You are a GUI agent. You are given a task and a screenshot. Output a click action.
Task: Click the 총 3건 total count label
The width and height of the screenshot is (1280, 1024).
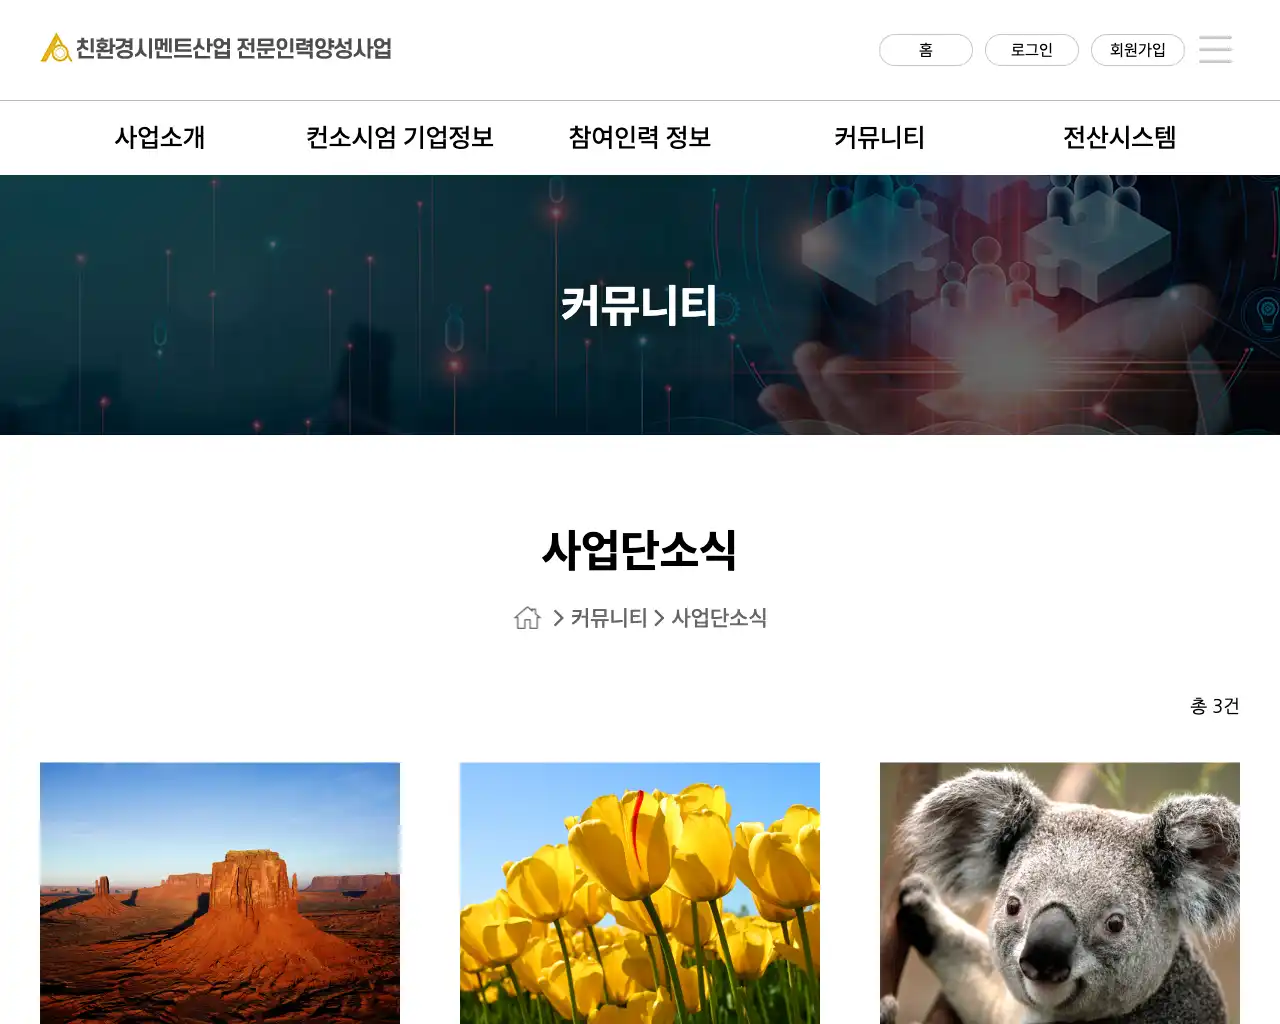click(x=1214, y=706)
